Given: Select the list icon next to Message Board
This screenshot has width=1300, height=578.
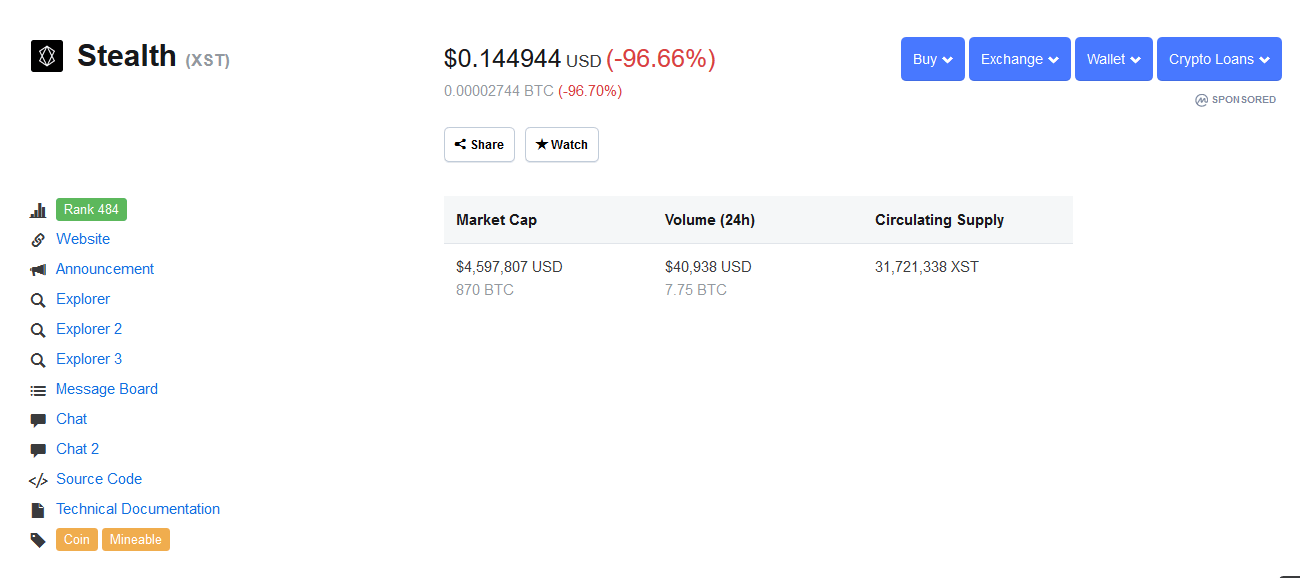Looking at the screenshot, I should 38,388.
